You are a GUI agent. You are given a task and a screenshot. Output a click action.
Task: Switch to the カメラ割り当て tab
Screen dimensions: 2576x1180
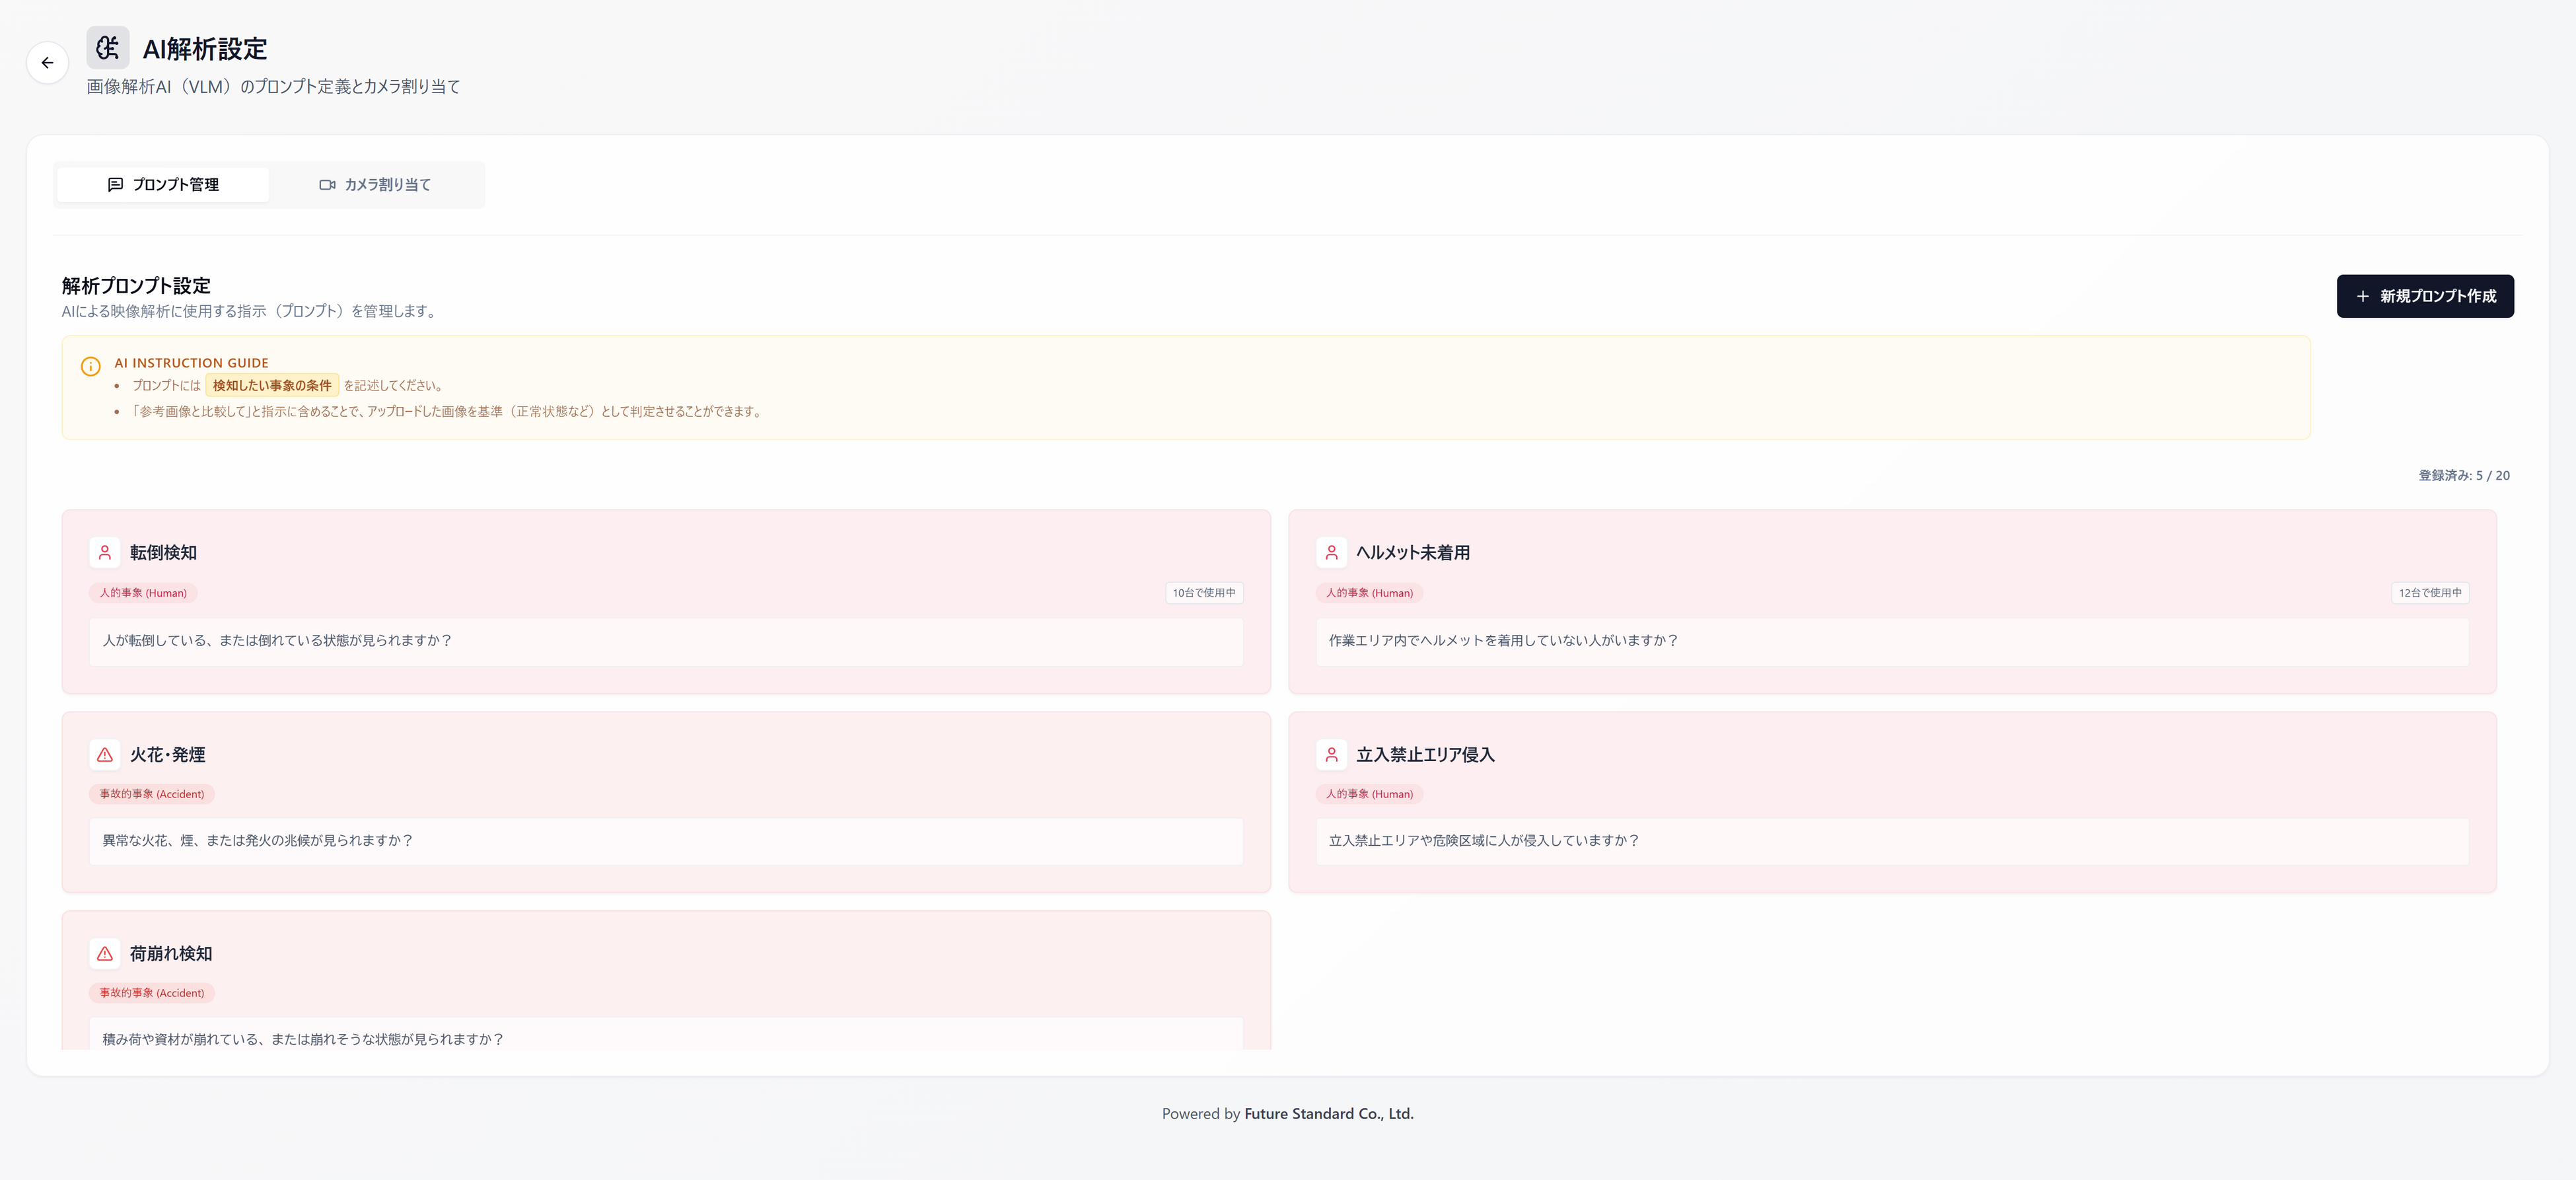click(x=375, y=185)
